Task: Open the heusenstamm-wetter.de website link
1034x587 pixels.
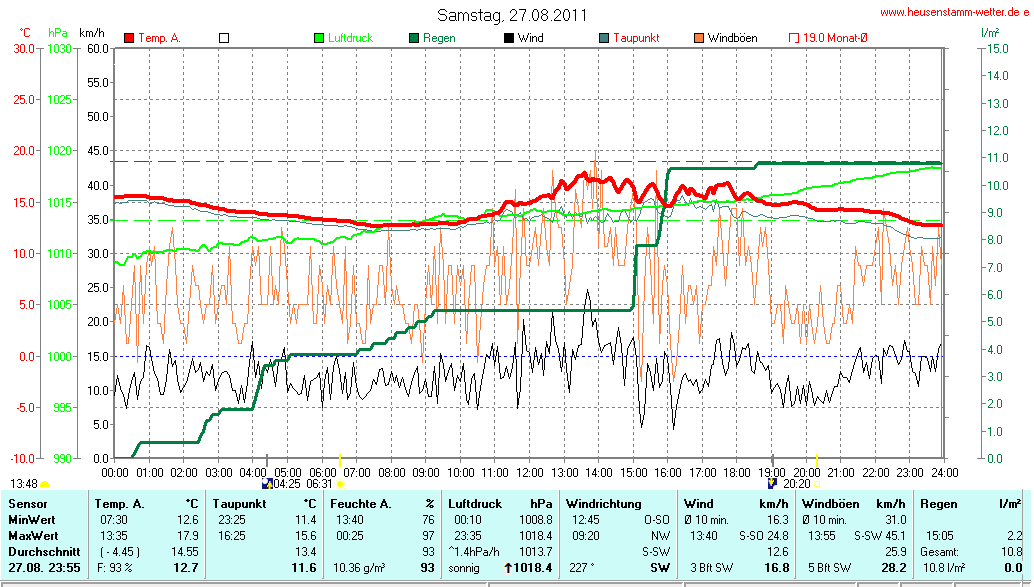Action: [955, 12]
